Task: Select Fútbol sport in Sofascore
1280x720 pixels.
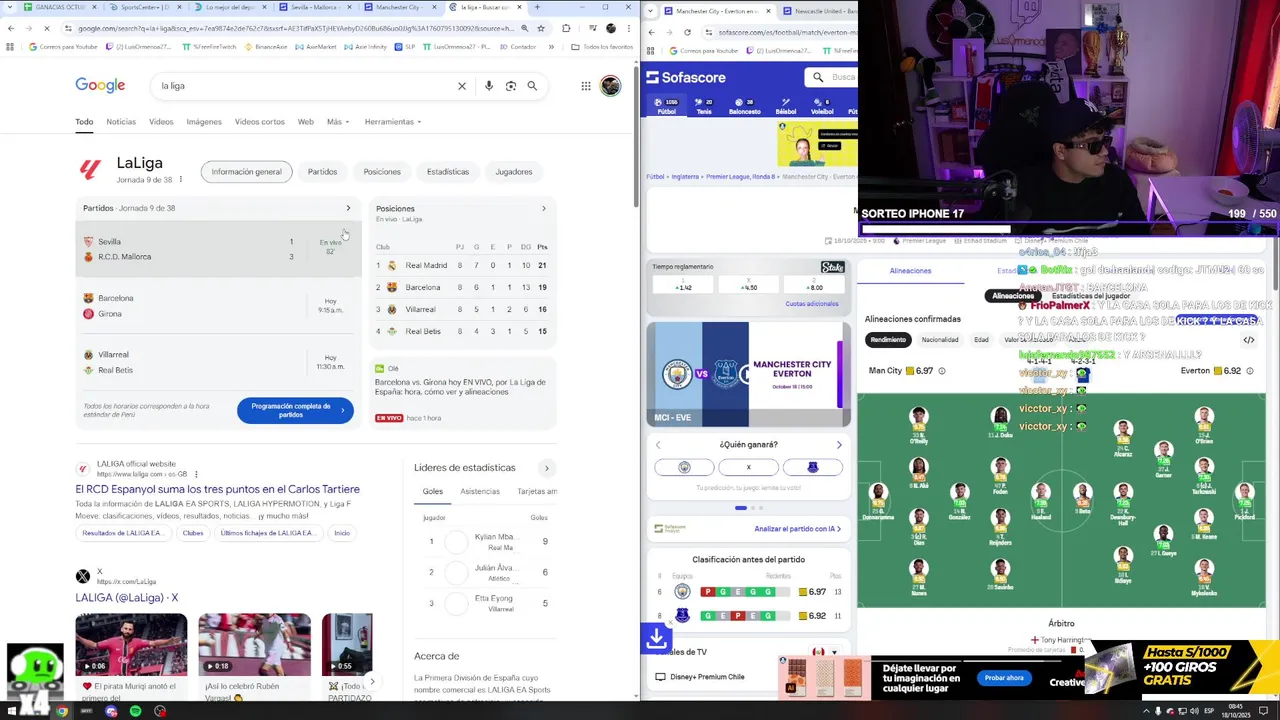Action: pos(666,106)
